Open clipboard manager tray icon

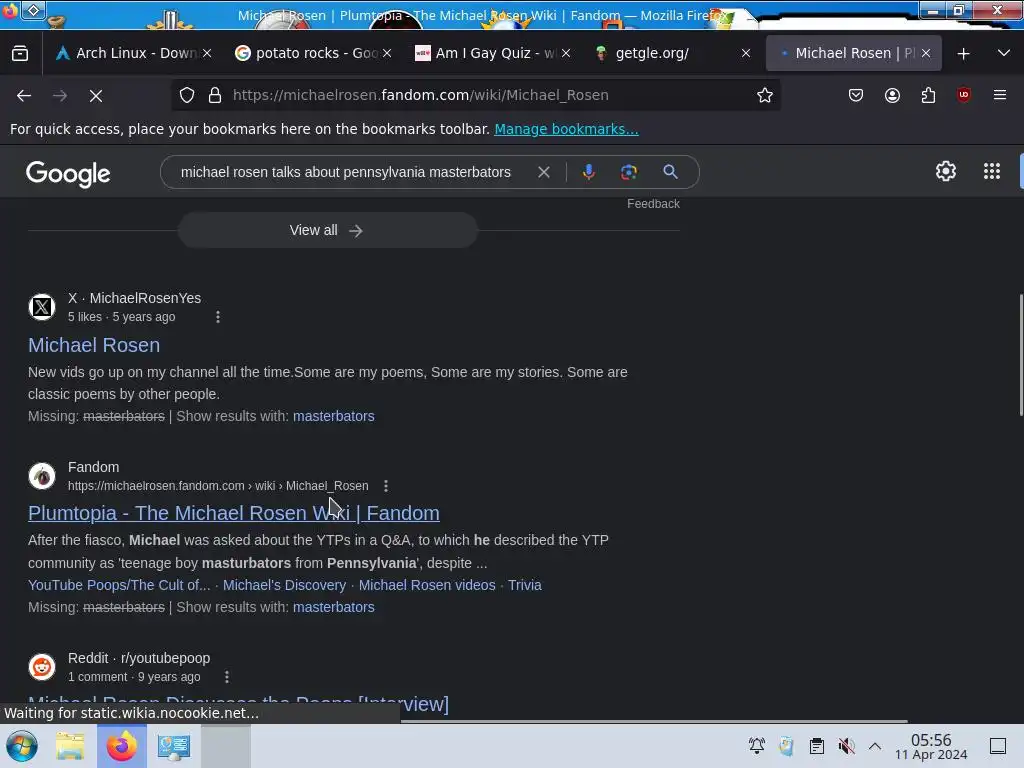[816, 746]
